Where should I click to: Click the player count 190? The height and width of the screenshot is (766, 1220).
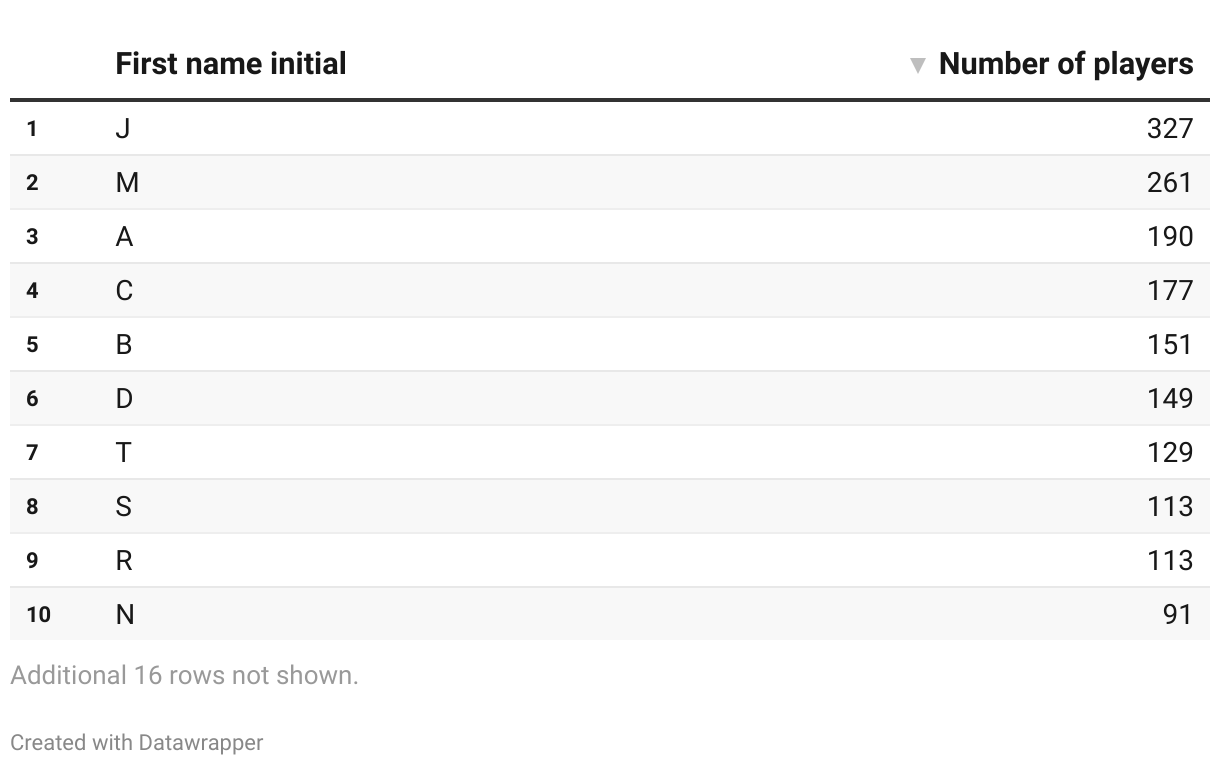click(x=1169, y=236)
